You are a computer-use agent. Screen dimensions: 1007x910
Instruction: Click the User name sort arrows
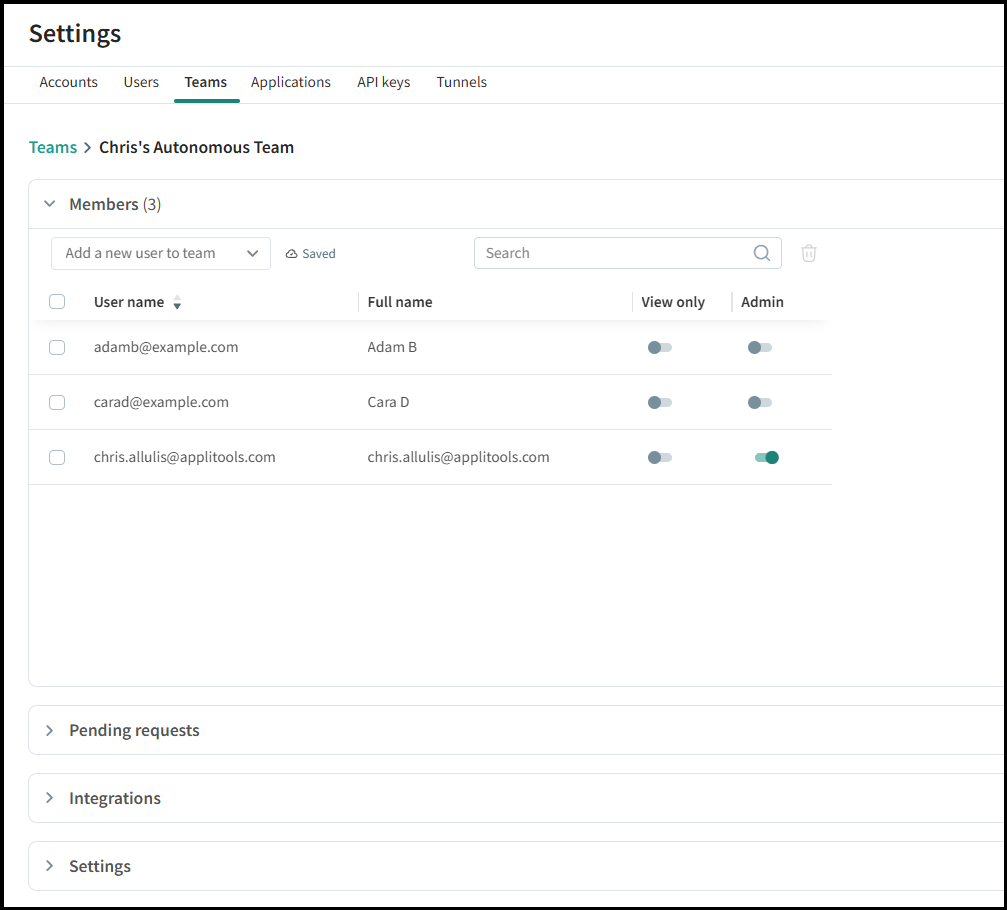pos(177,302)
